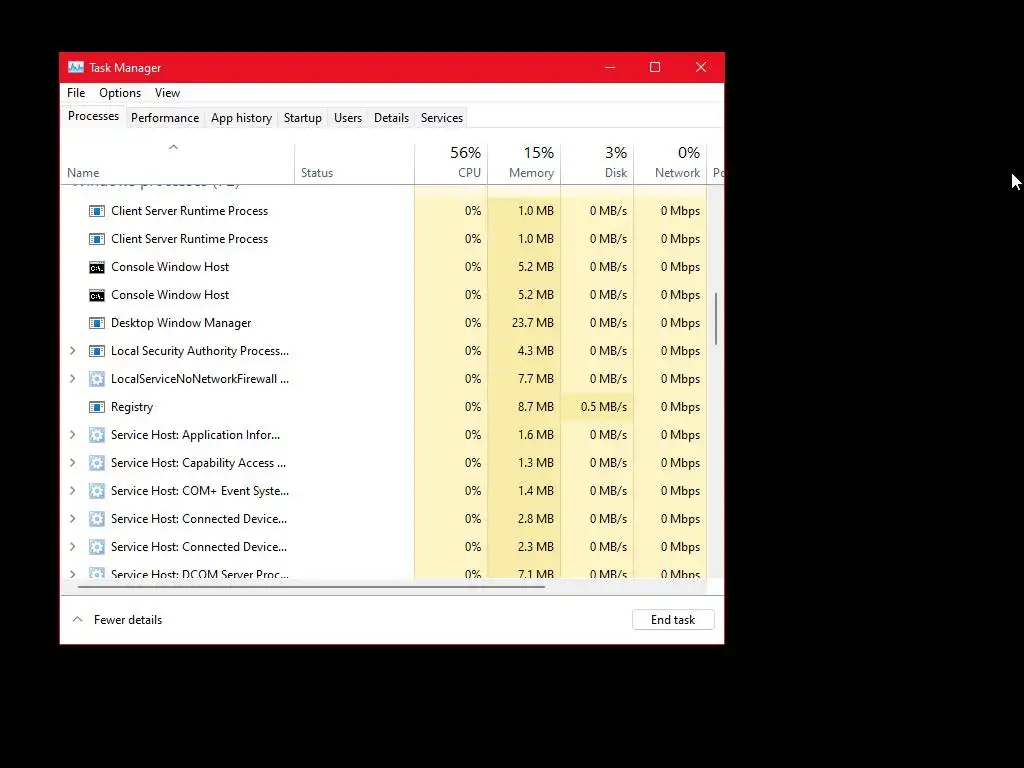Sort processes by Network column
This screenshot has width=1024, height=768.
670,163
